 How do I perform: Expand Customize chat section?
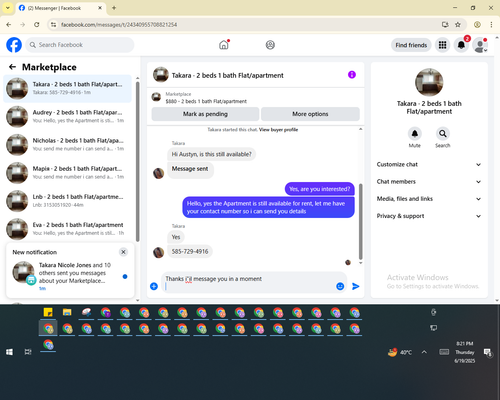tap(429, 164)
